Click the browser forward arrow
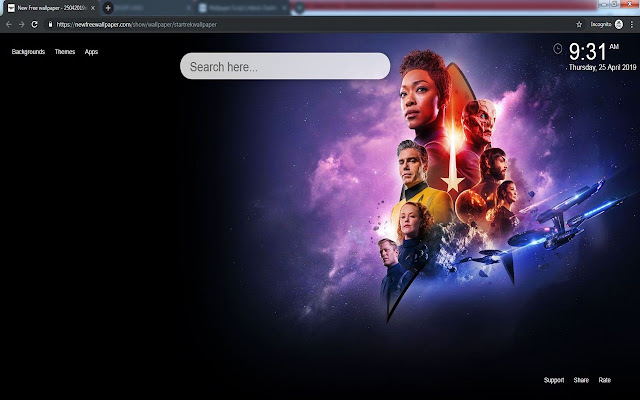The height and width of the screenshot is (400, 640). [22, 24]
